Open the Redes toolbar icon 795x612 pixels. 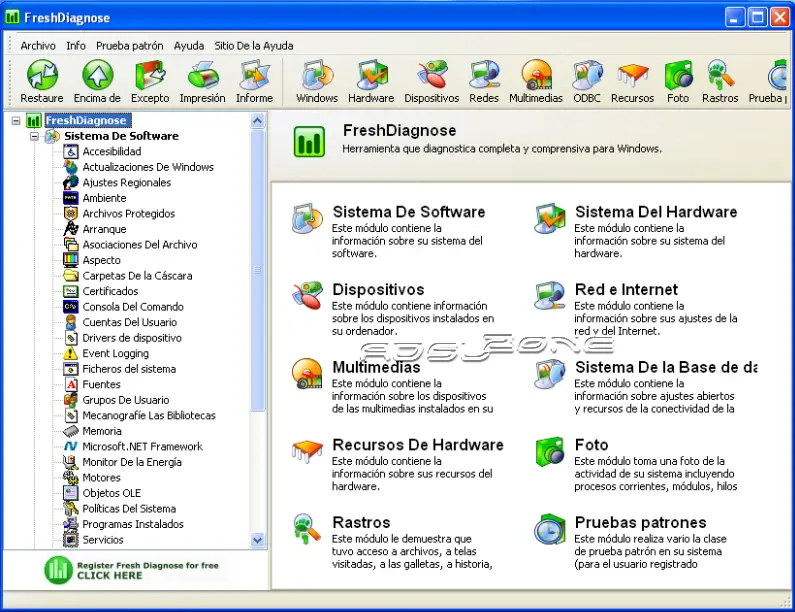484,75
